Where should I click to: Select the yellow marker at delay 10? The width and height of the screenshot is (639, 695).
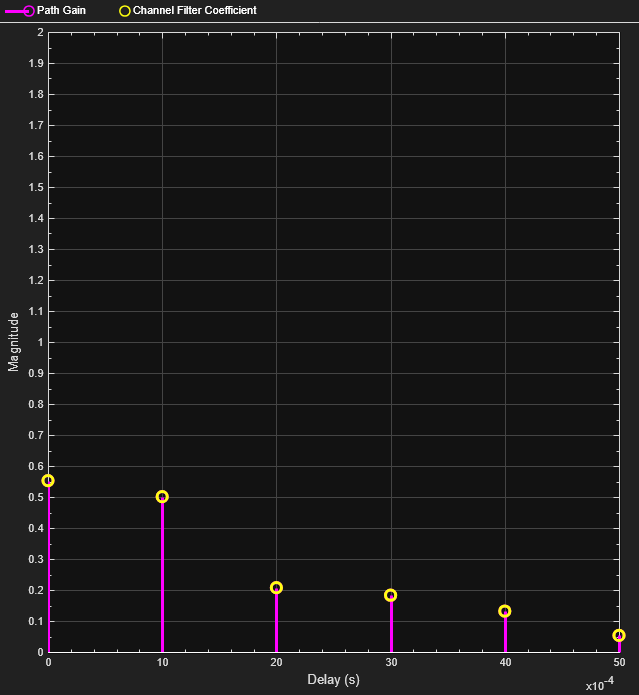coord(162,497)
